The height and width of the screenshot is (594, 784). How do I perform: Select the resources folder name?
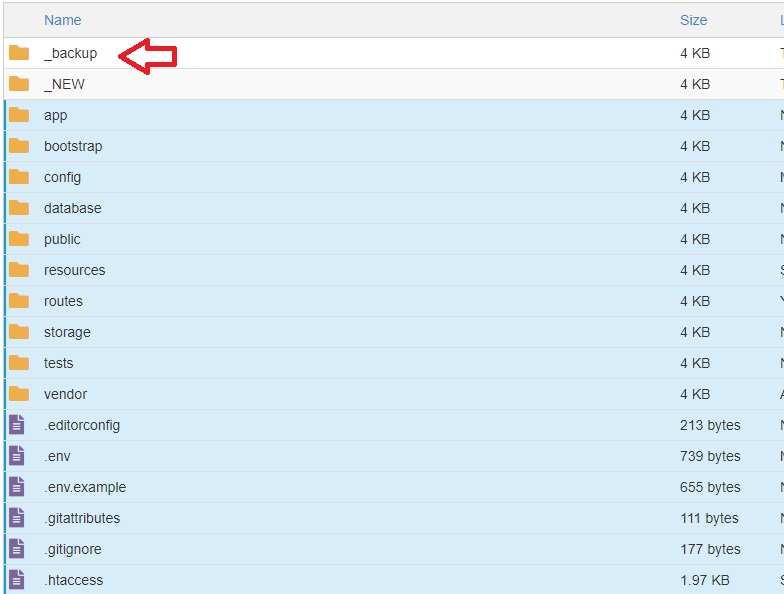(74, 270)
